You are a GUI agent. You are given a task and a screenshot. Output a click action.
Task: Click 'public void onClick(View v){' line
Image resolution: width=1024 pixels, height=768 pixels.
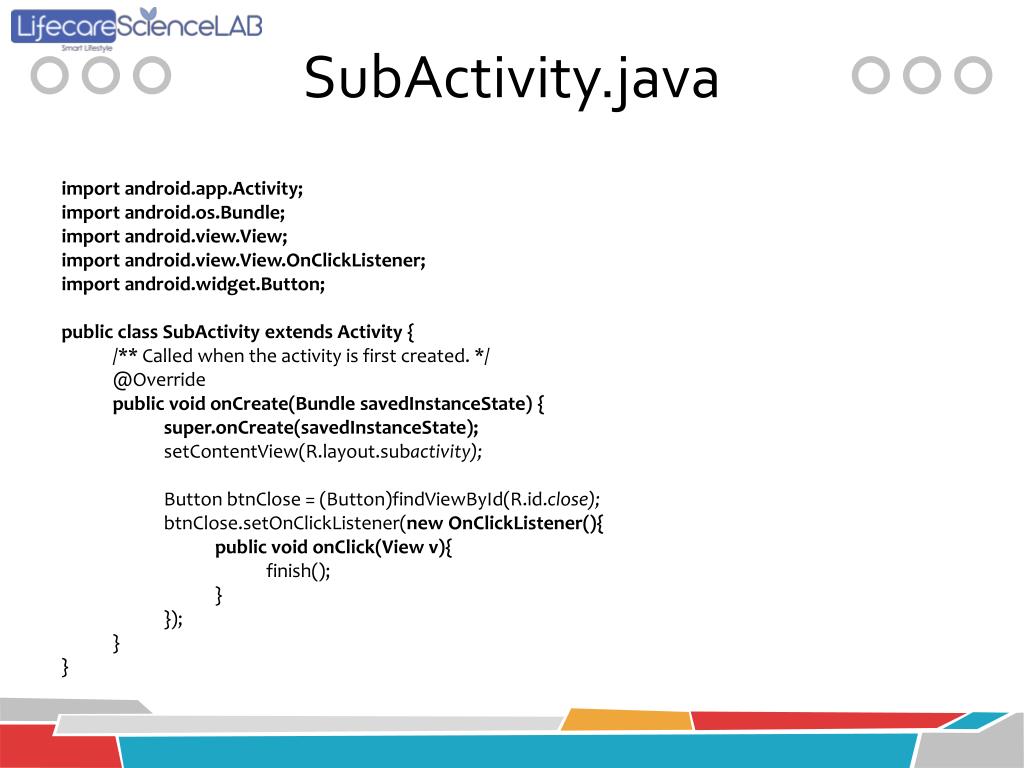click(x=334, y=548)
